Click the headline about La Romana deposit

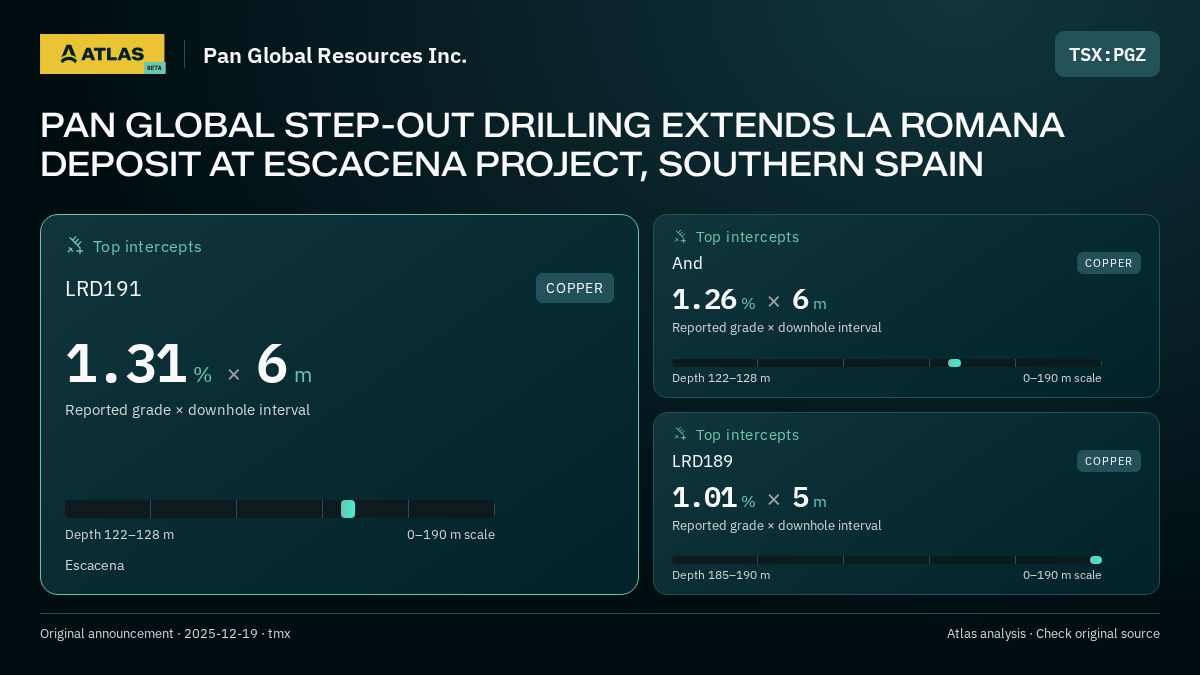pos(552,145)
